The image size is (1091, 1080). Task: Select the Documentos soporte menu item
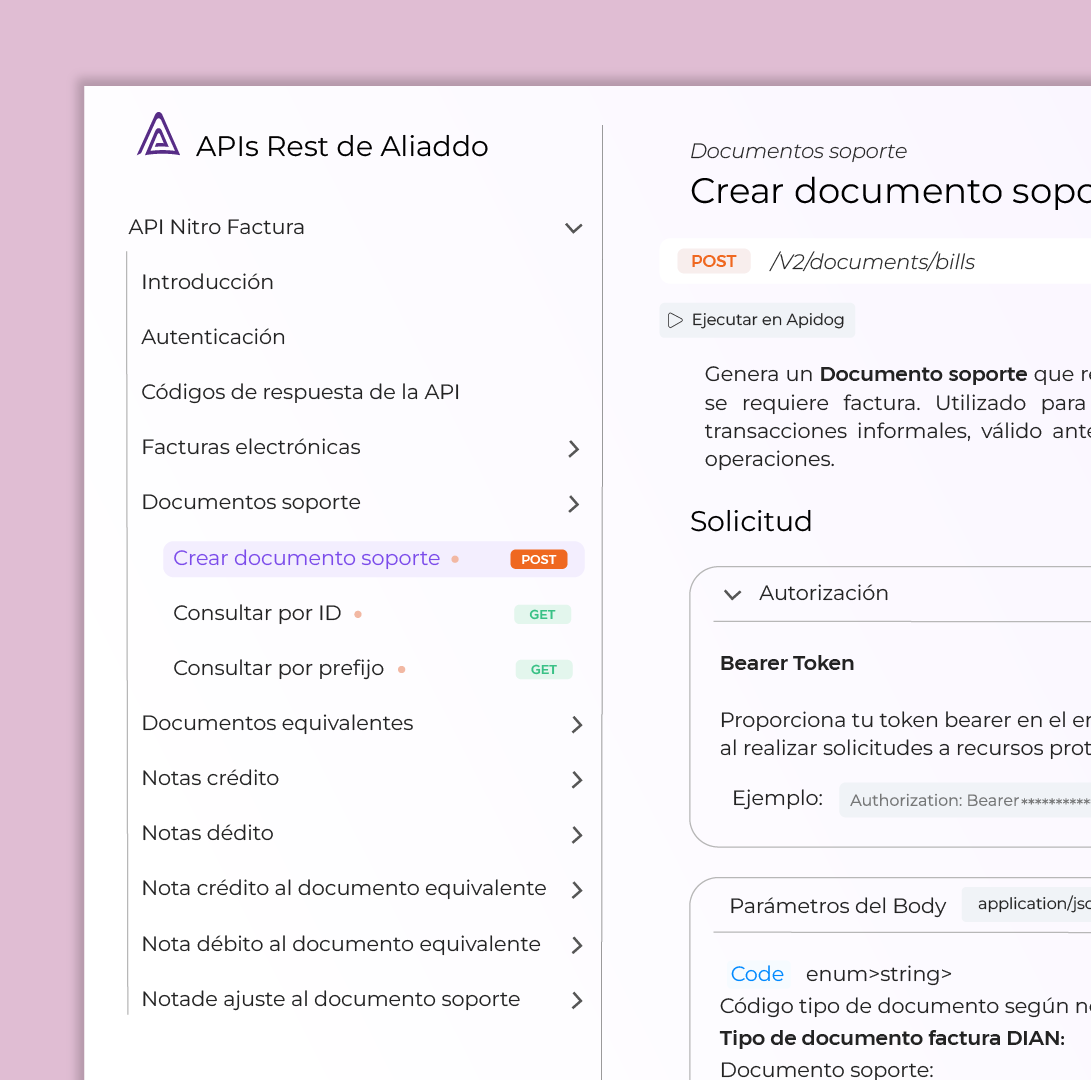[250, 502]
